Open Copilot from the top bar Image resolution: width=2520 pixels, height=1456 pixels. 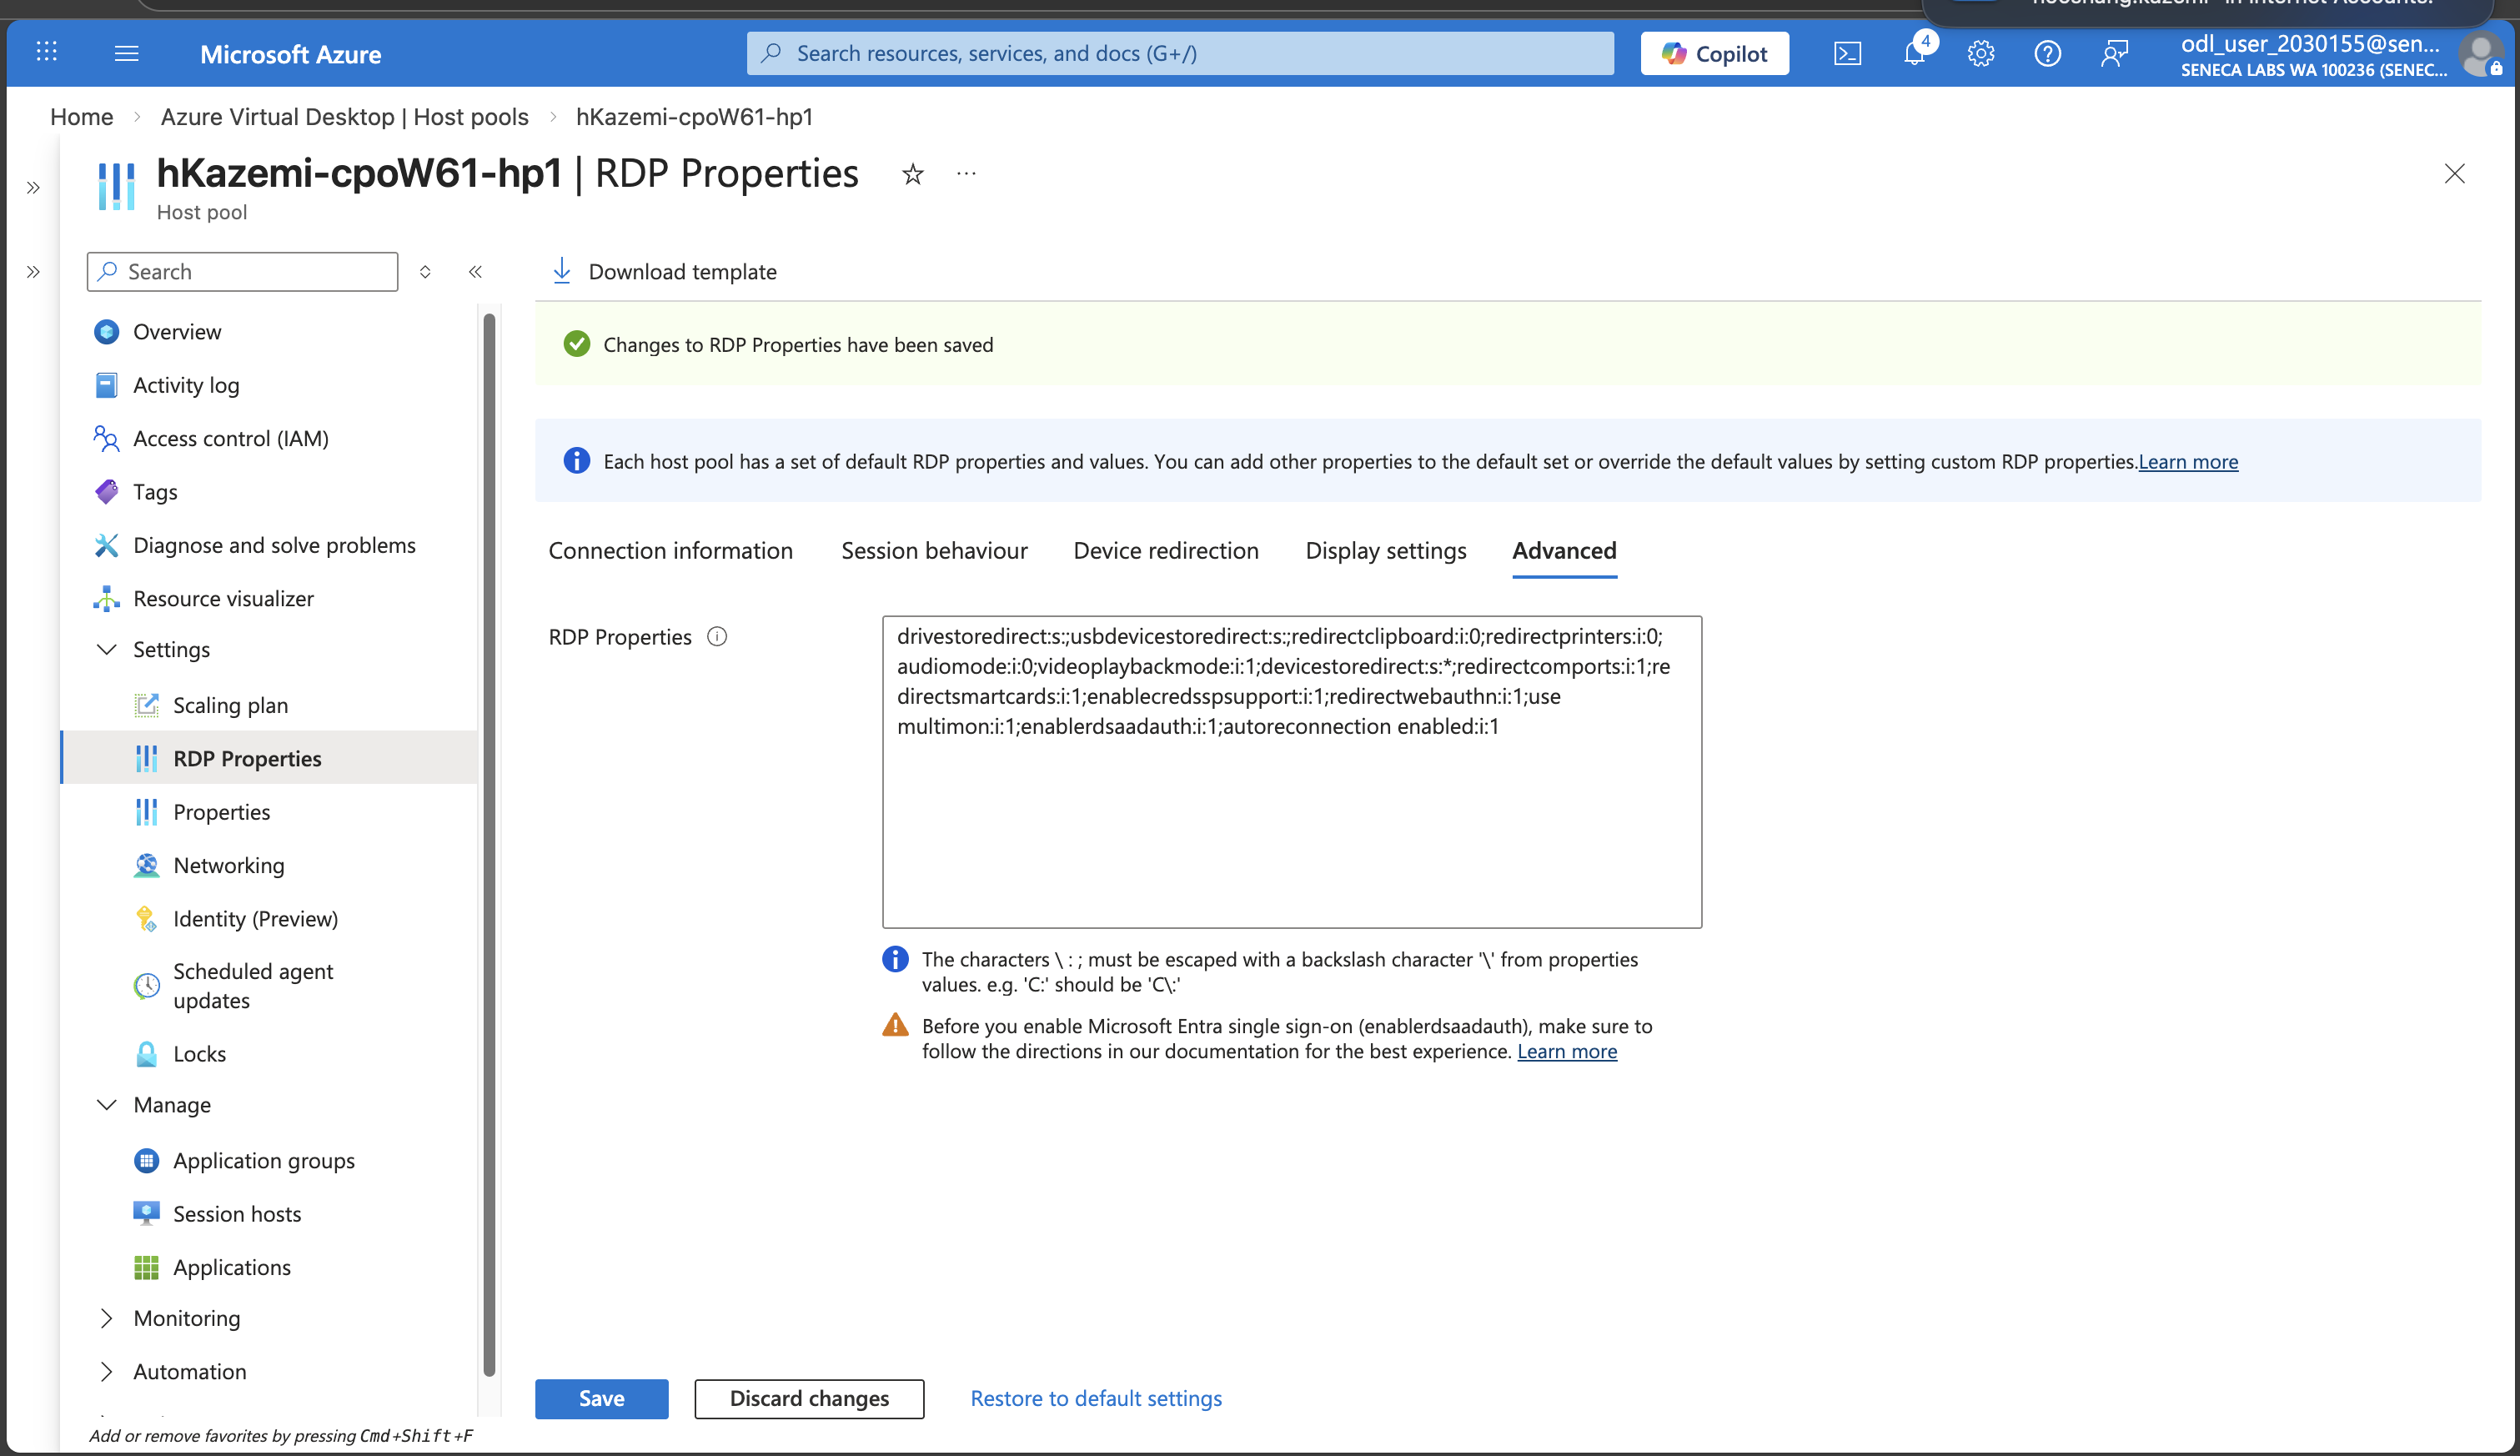tap(1714, 53)
